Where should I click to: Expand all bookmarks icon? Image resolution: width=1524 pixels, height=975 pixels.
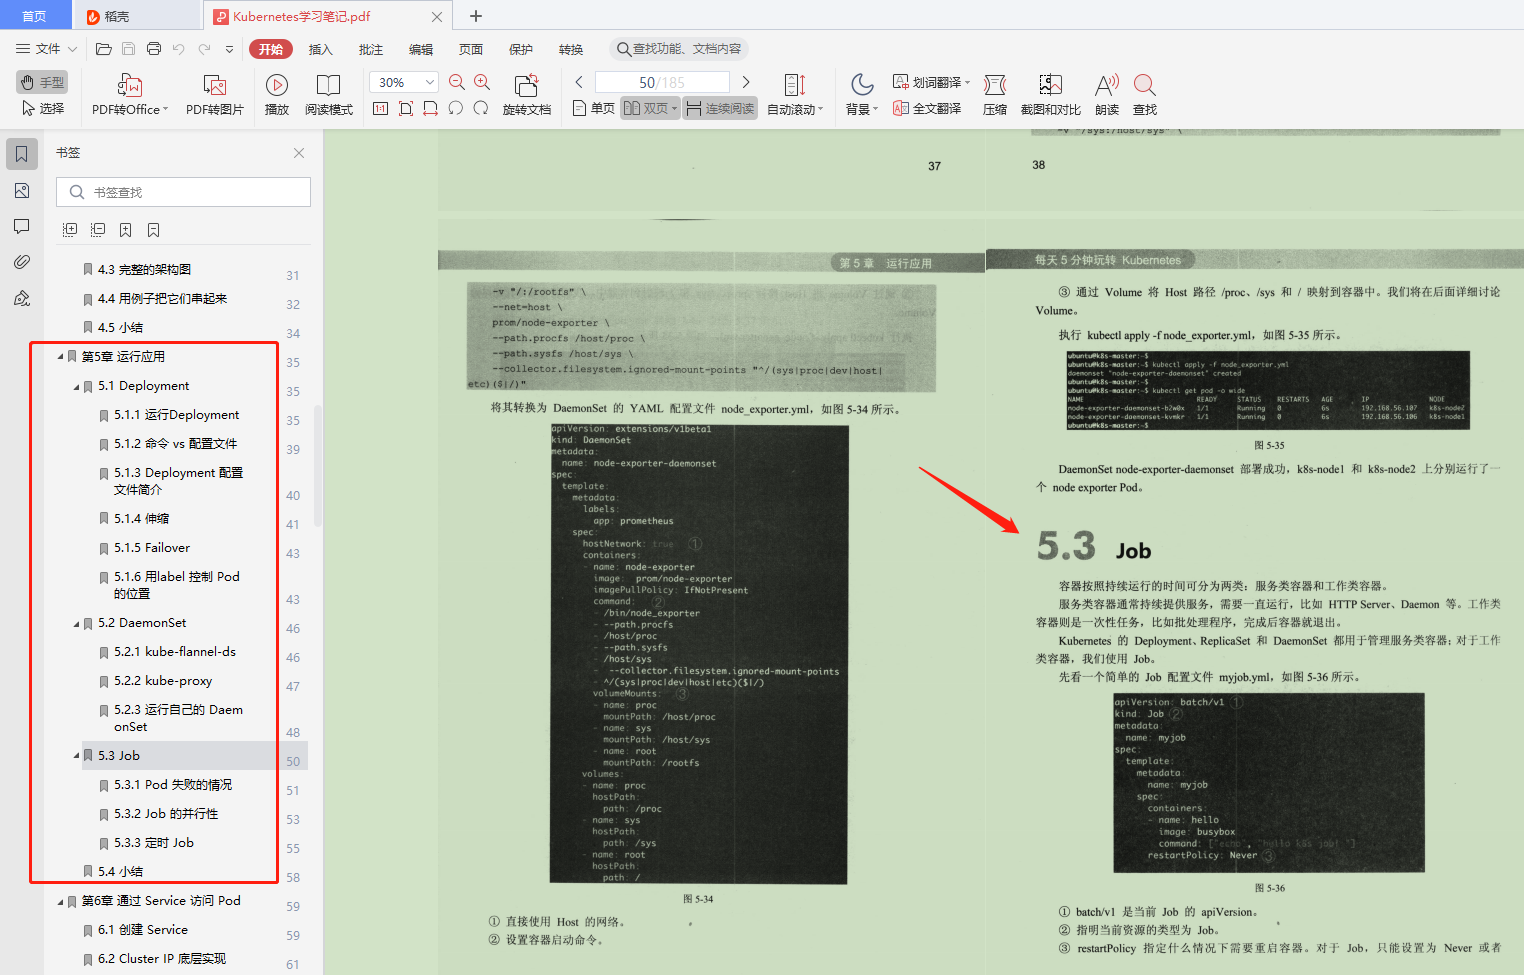coord(70,230)
